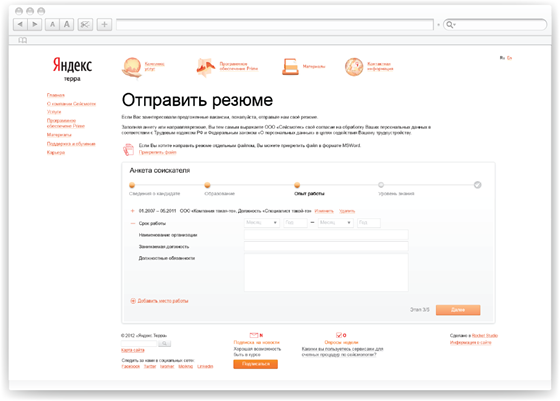Open Карьера in the left sidebar
560x401 pixels.
pos(56,152)
